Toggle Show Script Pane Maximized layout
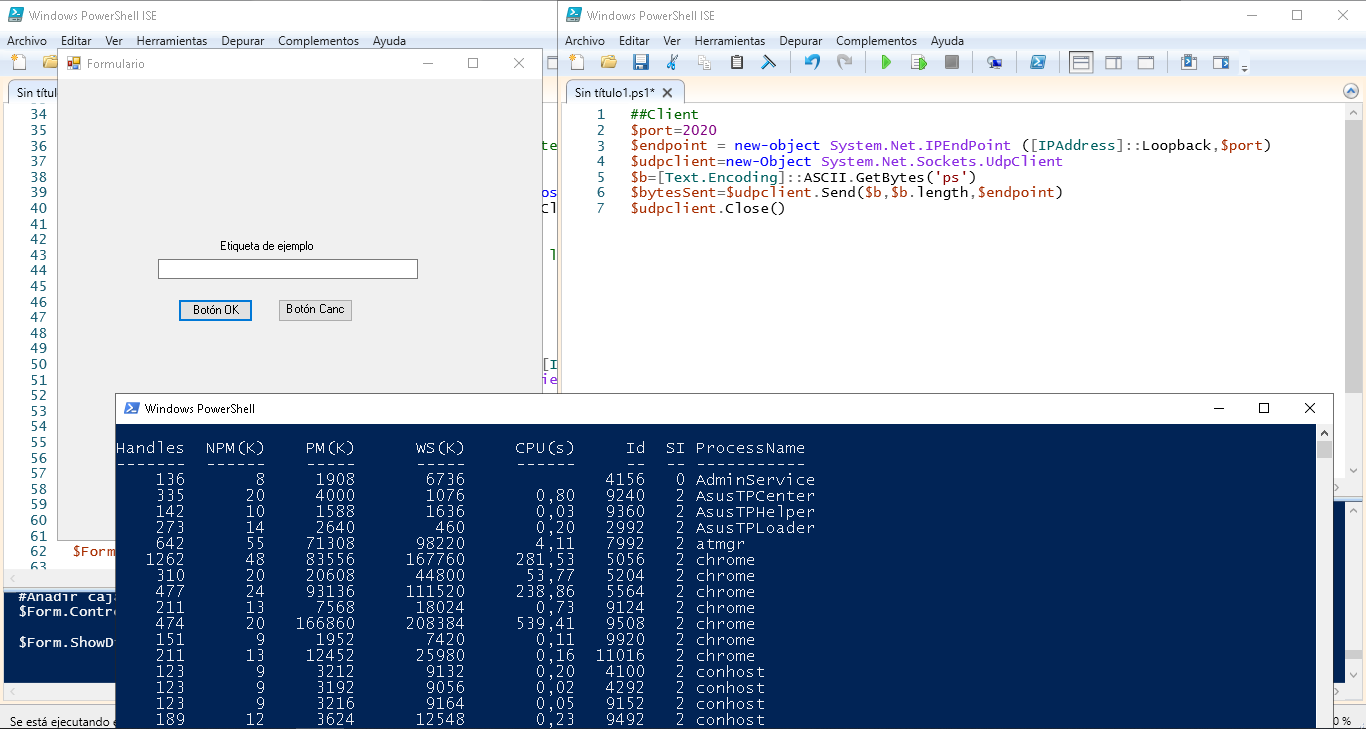The width and height of the screenshot is (1366, 729). click(x=1146, y=62)
